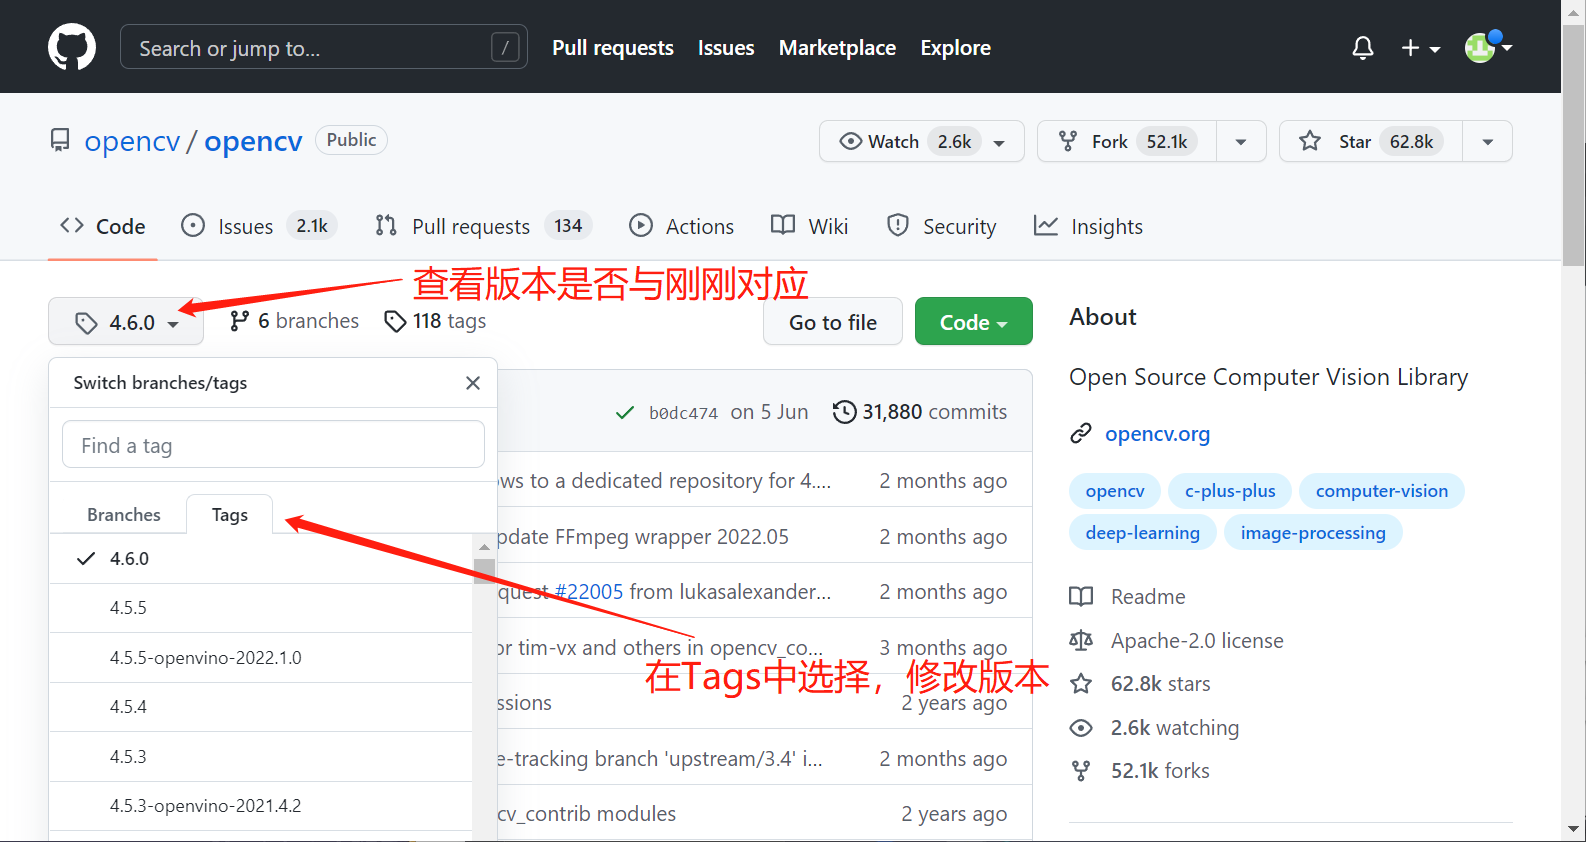This screenshot has height=842, width=1586.
Task: Focus the Find a tag input
Action: (x=273, y=445)
